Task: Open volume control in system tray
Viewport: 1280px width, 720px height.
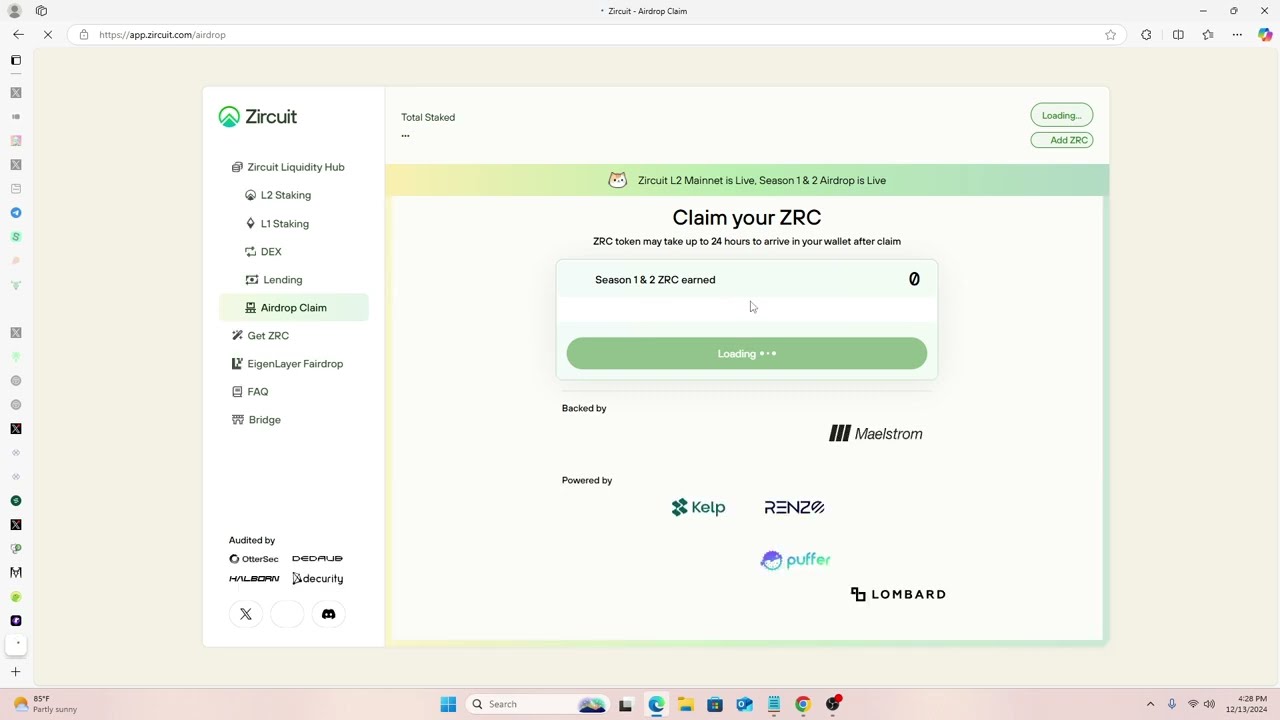Action: point(1210,704)
